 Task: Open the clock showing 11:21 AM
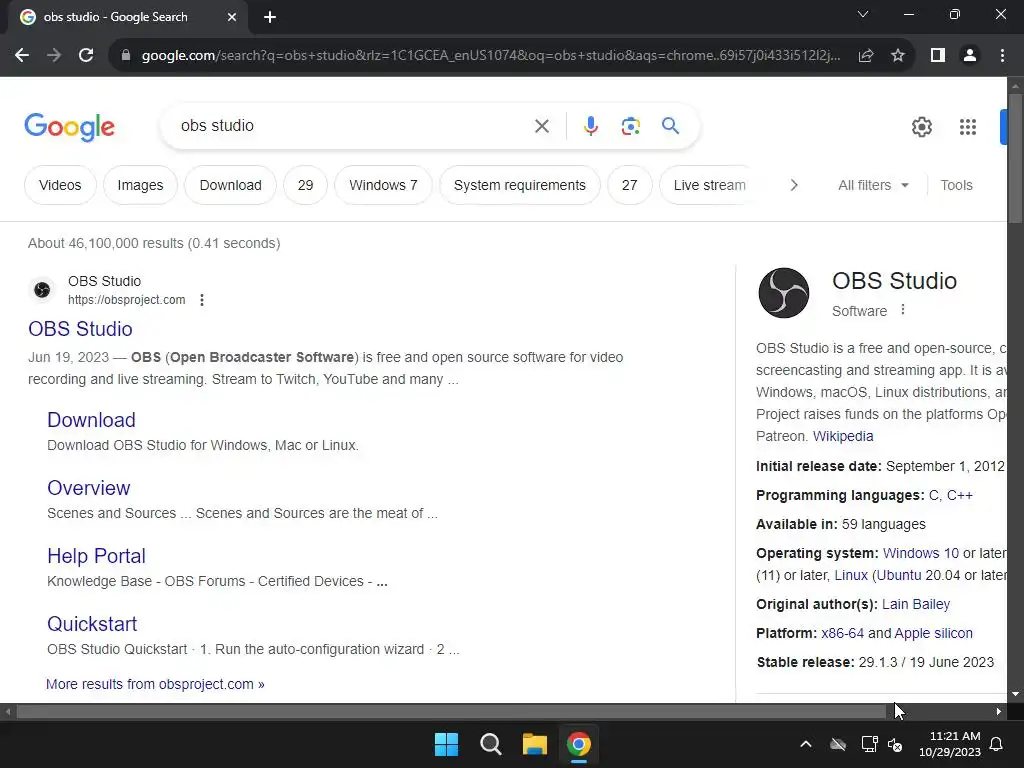(950, 744)
